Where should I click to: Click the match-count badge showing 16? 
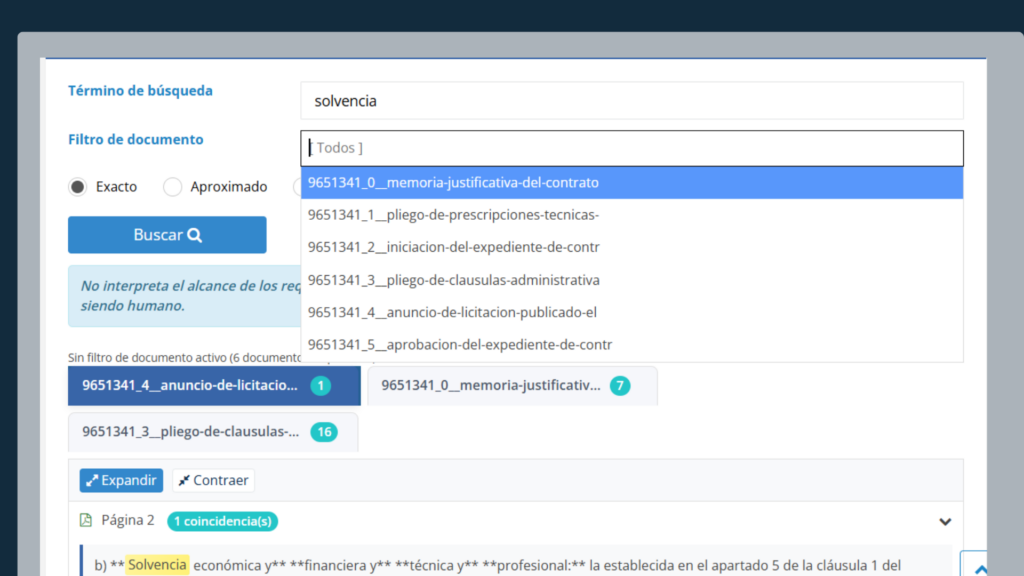[323, 432]
